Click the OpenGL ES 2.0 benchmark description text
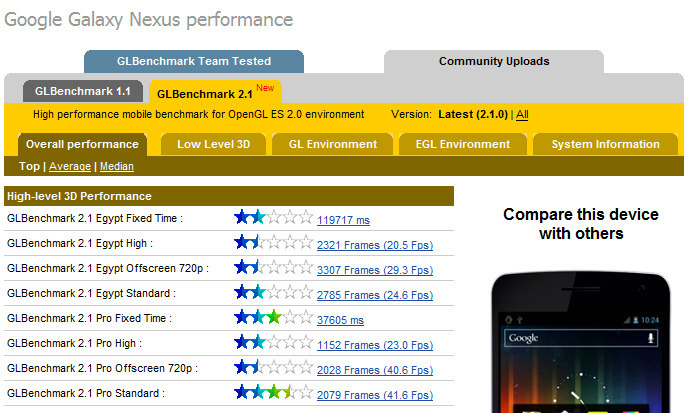Viewport: 690px width, 413px height. (198, 114)
